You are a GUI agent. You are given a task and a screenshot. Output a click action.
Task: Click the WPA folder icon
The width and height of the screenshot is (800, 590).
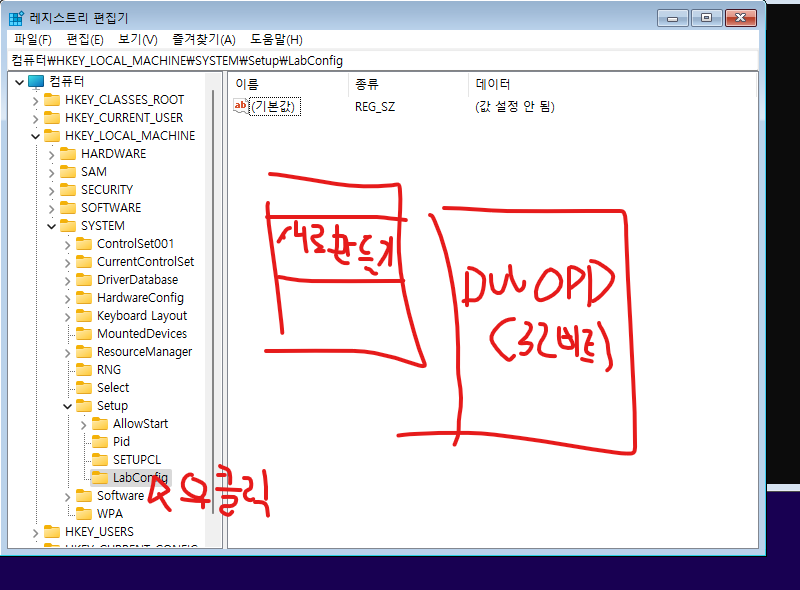coord(84,513)
